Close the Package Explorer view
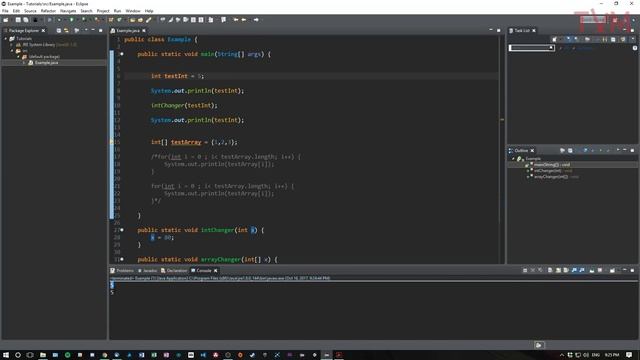This screenshot has height=360, width=640. coord(43,31)
